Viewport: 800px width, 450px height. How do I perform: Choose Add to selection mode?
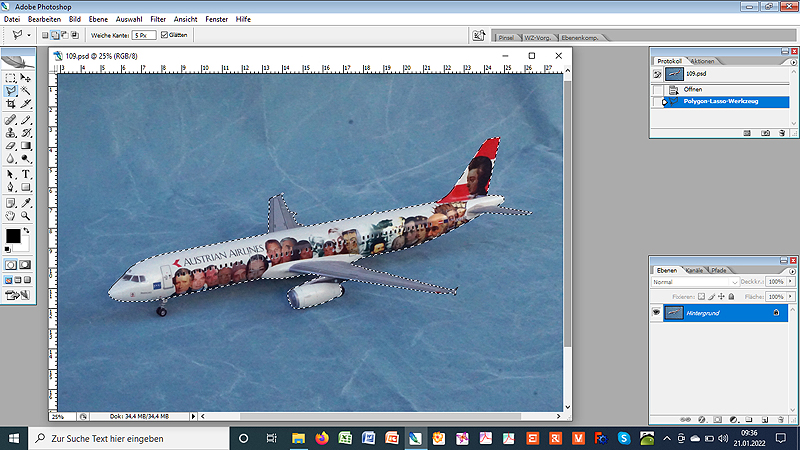click(55, 35)
